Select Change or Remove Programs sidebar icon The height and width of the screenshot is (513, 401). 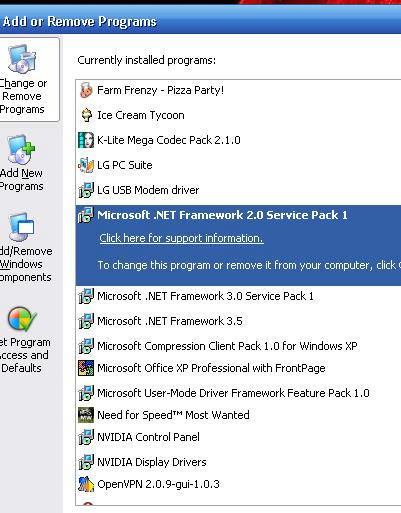22,59
